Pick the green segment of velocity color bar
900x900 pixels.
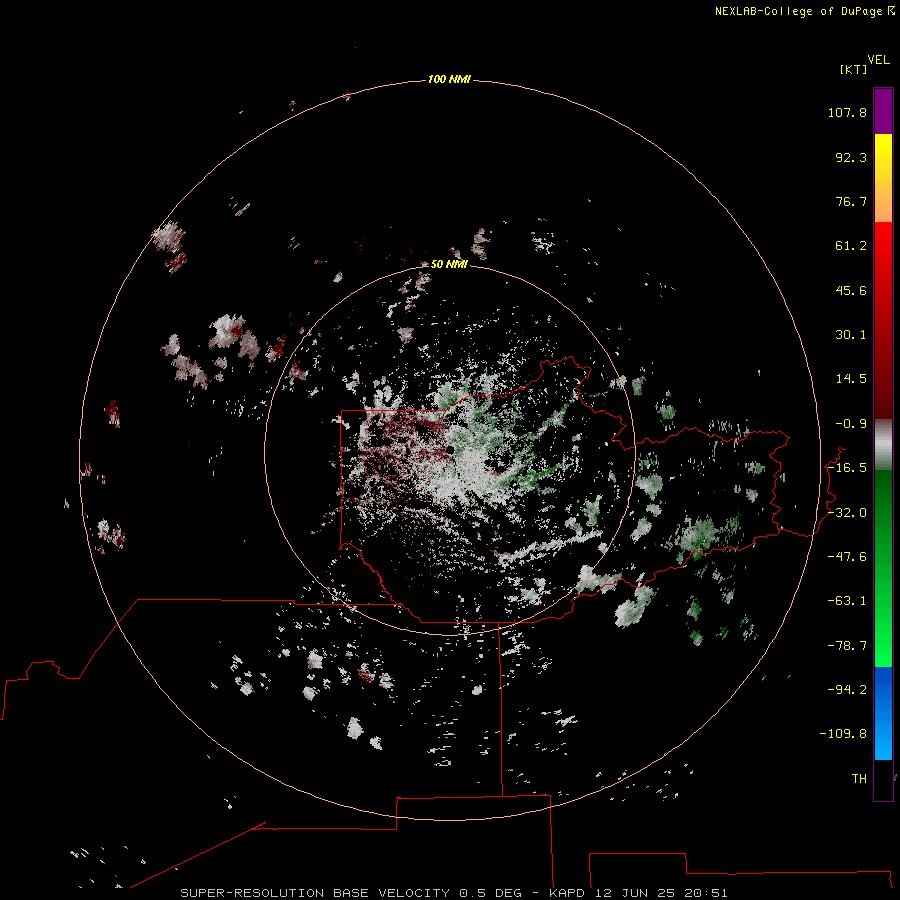click(883, 568)
